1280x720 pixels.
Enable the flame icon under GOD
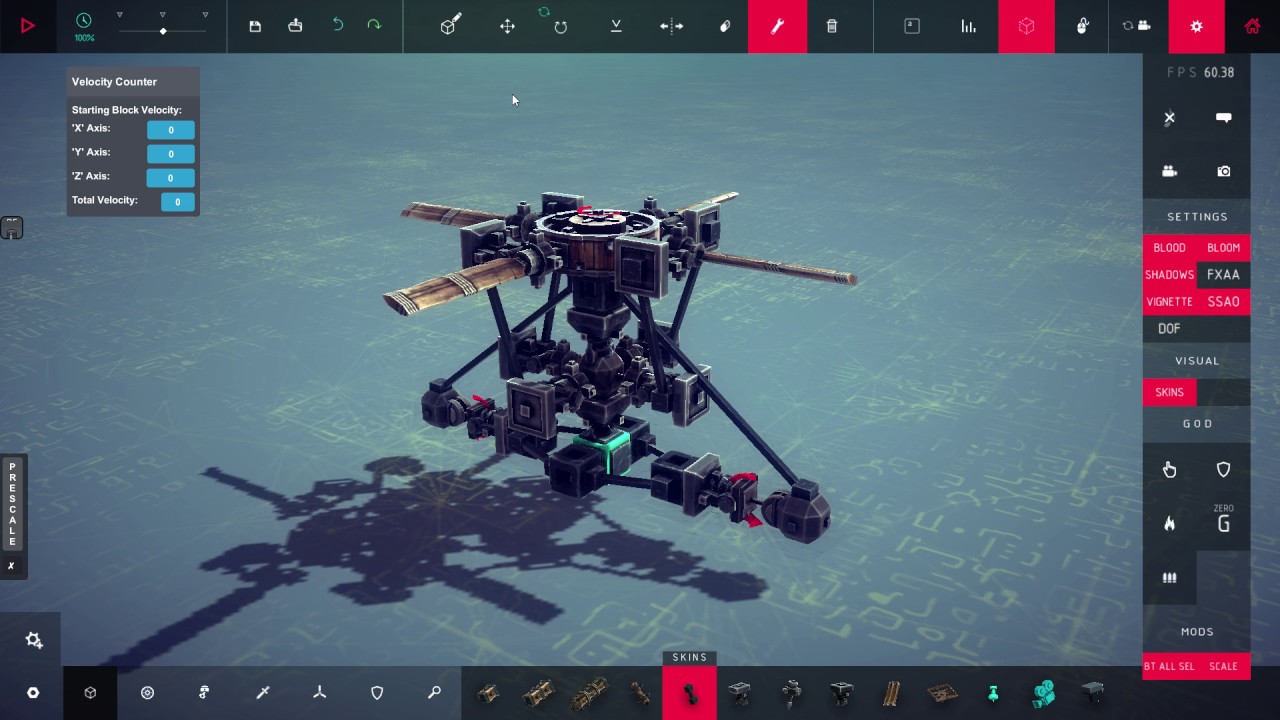tap(1169, 524)
